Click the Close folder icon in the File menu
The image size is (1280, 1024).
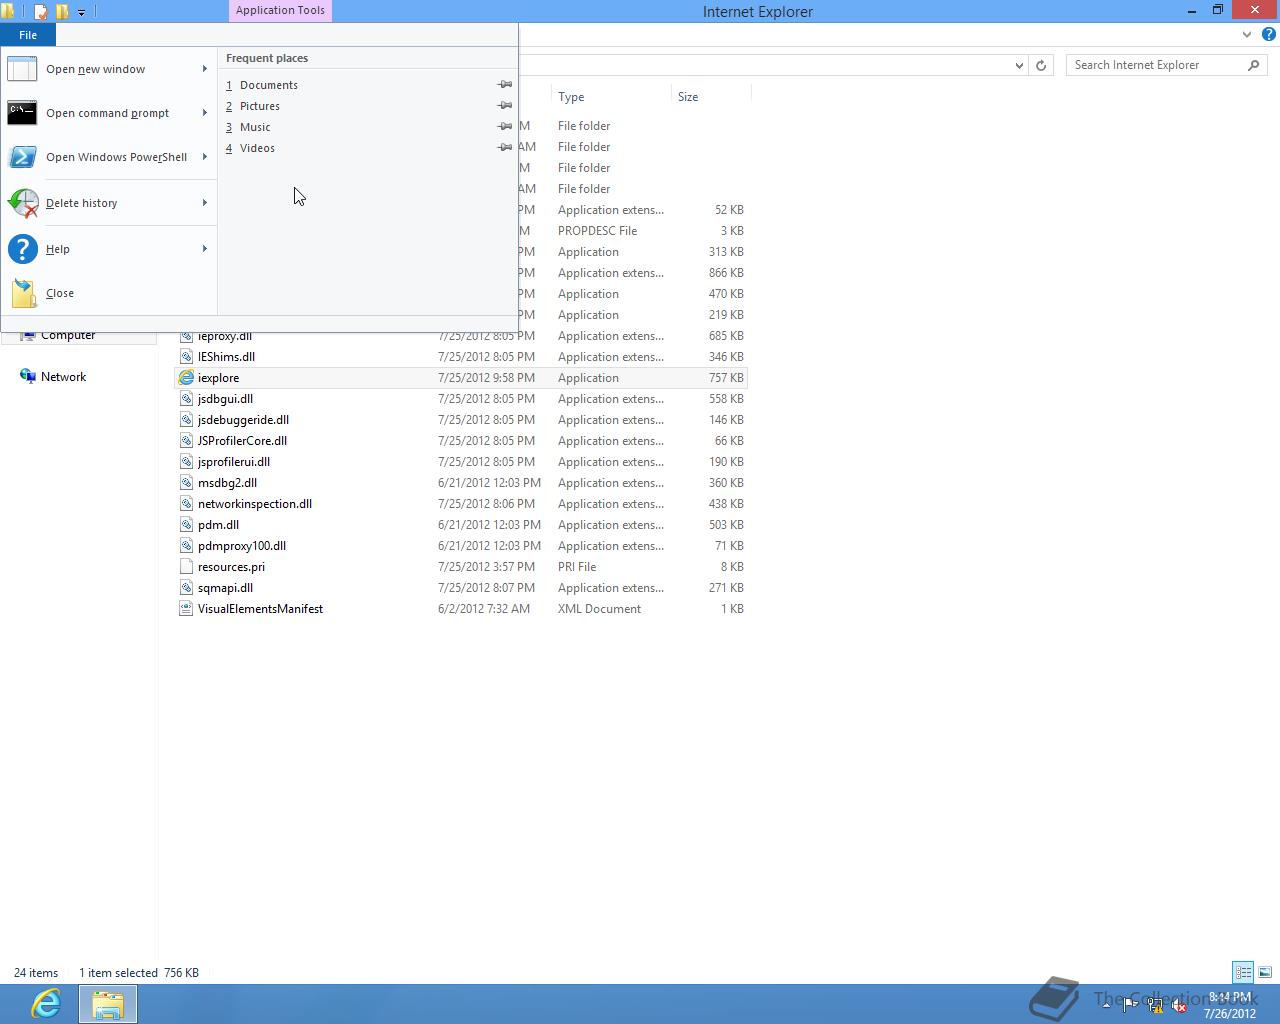click(x=22, y=293)
